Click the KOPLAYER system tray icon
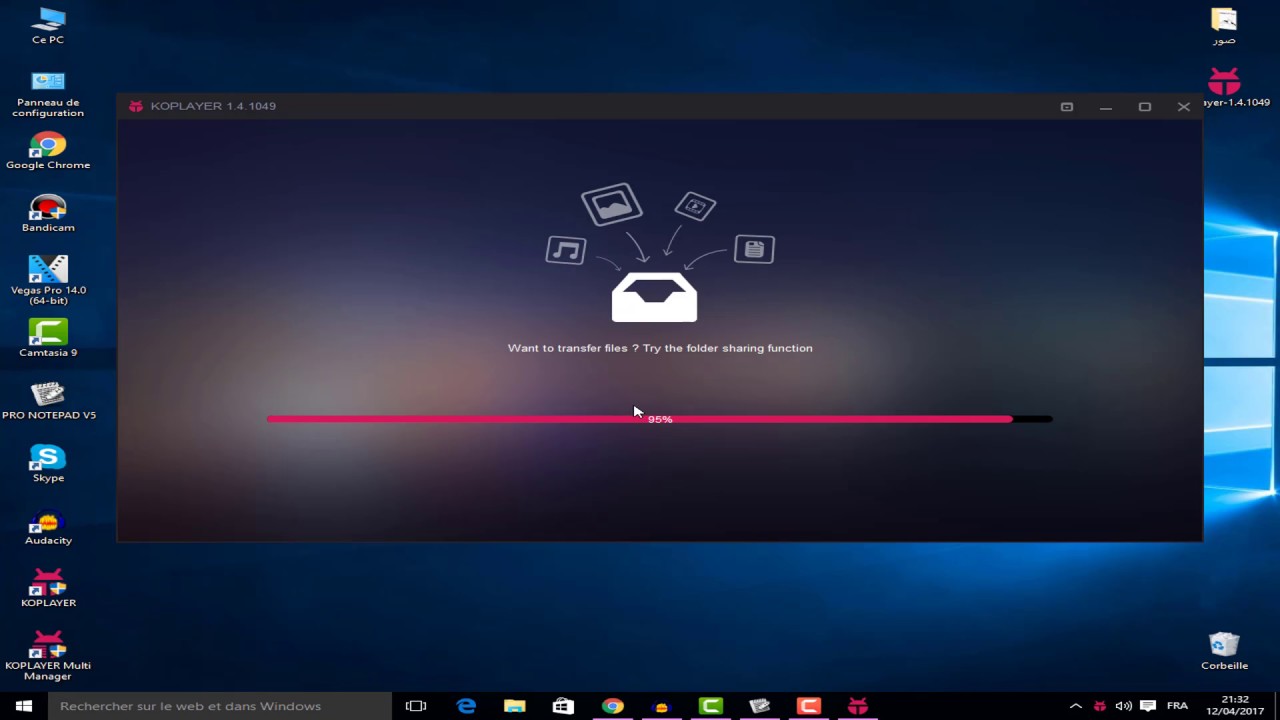1280x720 pixels. click(x=1100, y=706)
